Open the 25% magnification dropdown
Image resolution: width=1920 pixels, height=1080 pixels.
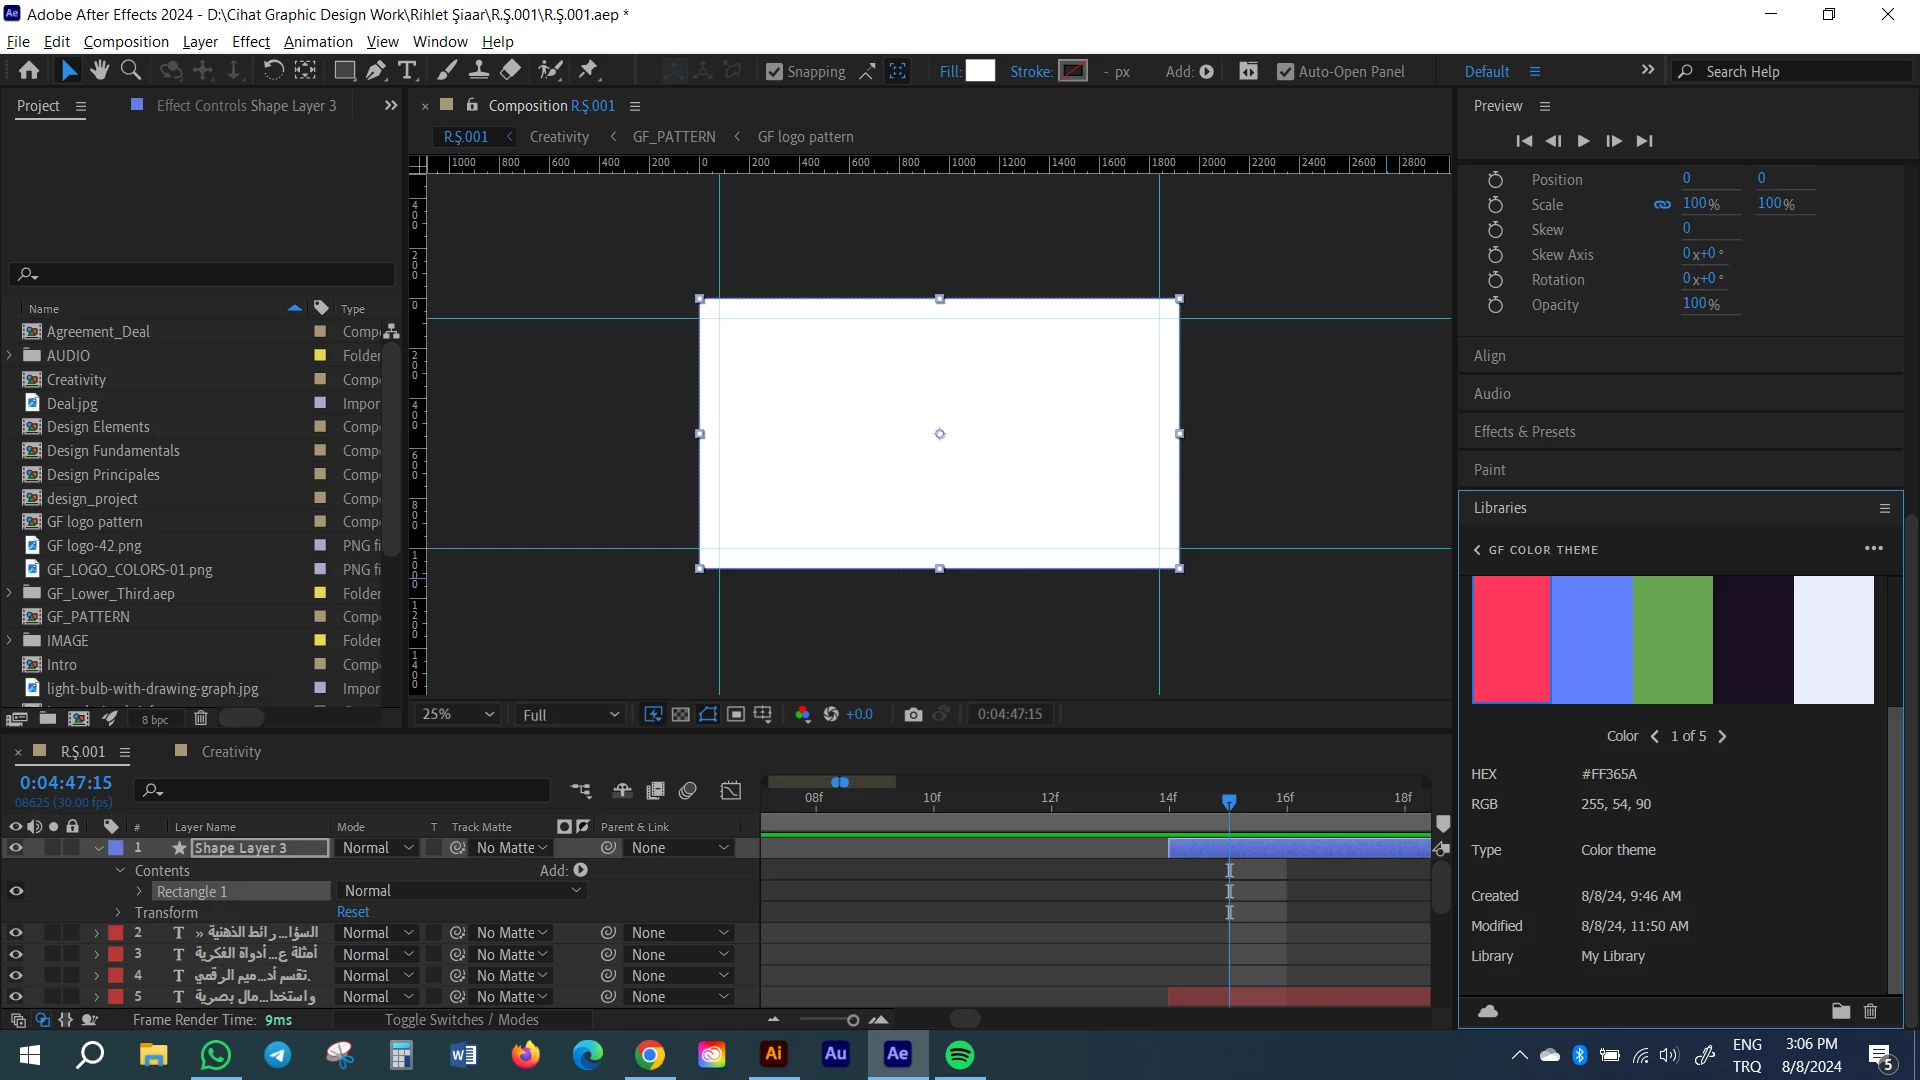[x=458, y=714]
